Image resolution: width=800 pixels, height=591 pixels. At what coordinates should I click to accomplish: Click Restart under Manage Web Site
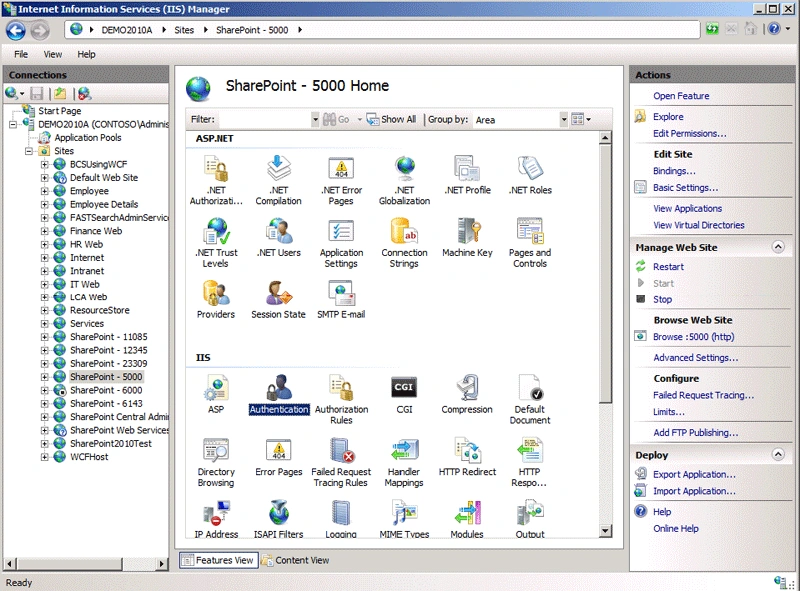pyautogui.click(x=668, y=267)
